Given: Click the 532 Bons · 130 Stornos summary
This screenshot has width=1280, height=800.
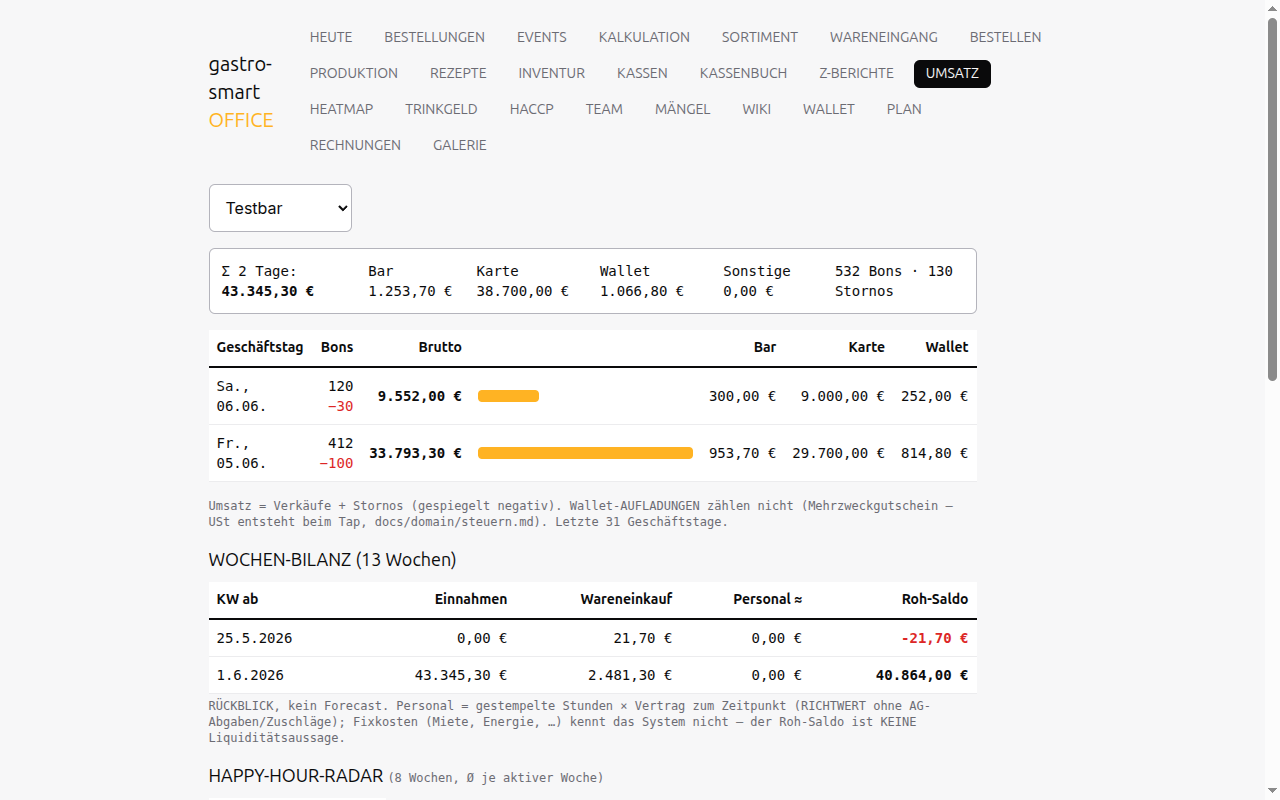Looking at the screenshot, I should click(x=894, y=281).
